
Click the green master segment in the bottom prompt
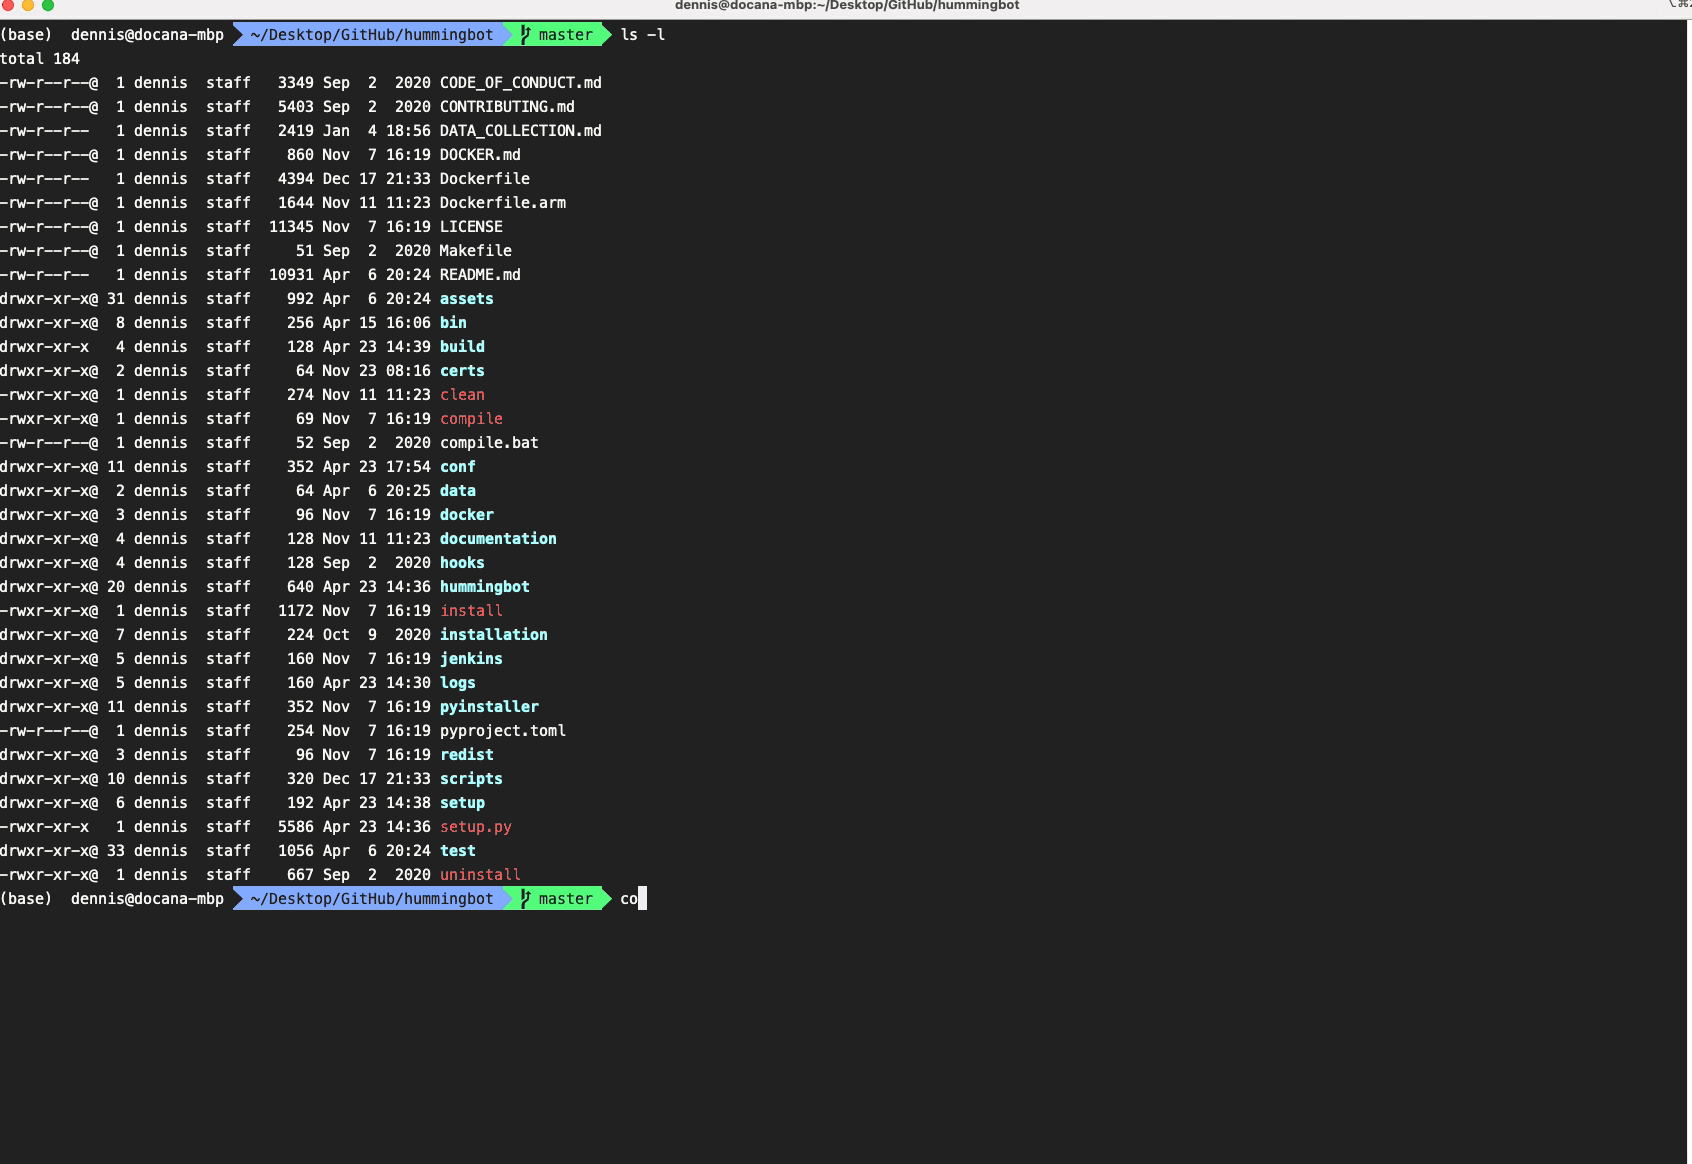[564, 898]
